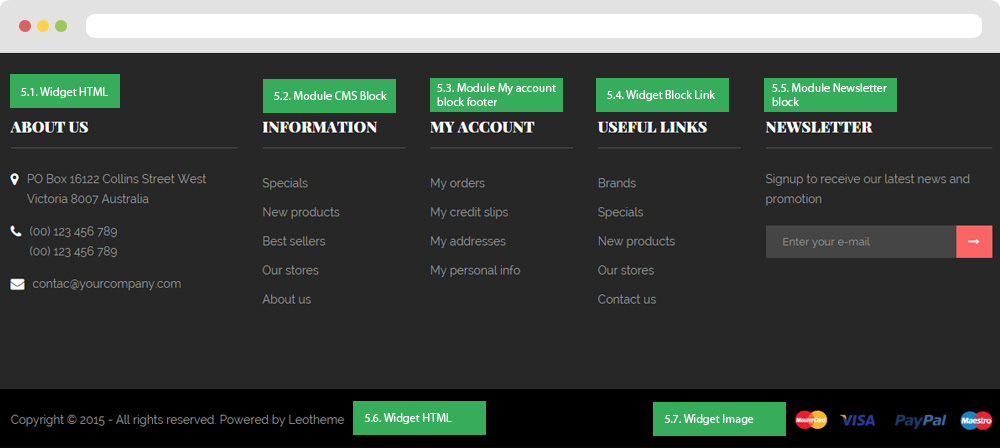Click the PayPal payment logo
1000x448 pixels.
tap(920, 420)
